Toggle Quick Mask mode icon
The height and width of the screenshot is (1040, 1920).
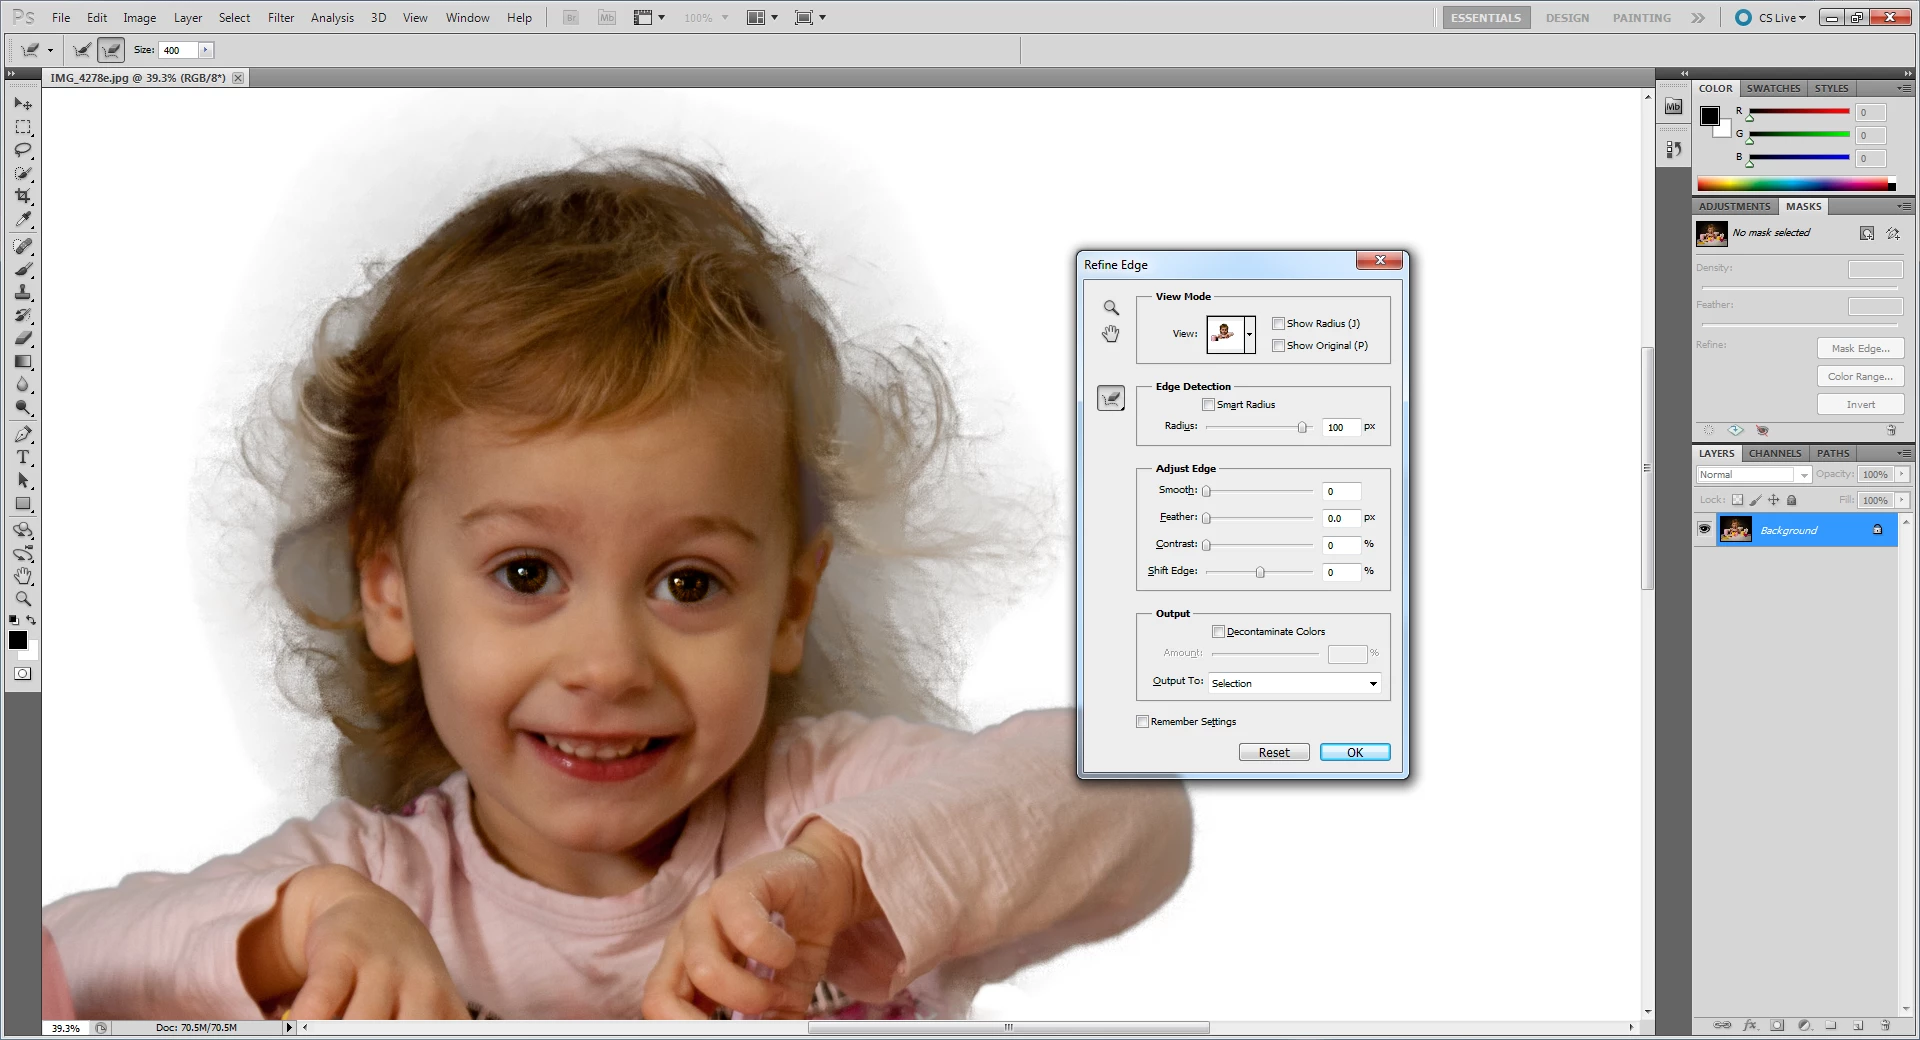point(22,674)
